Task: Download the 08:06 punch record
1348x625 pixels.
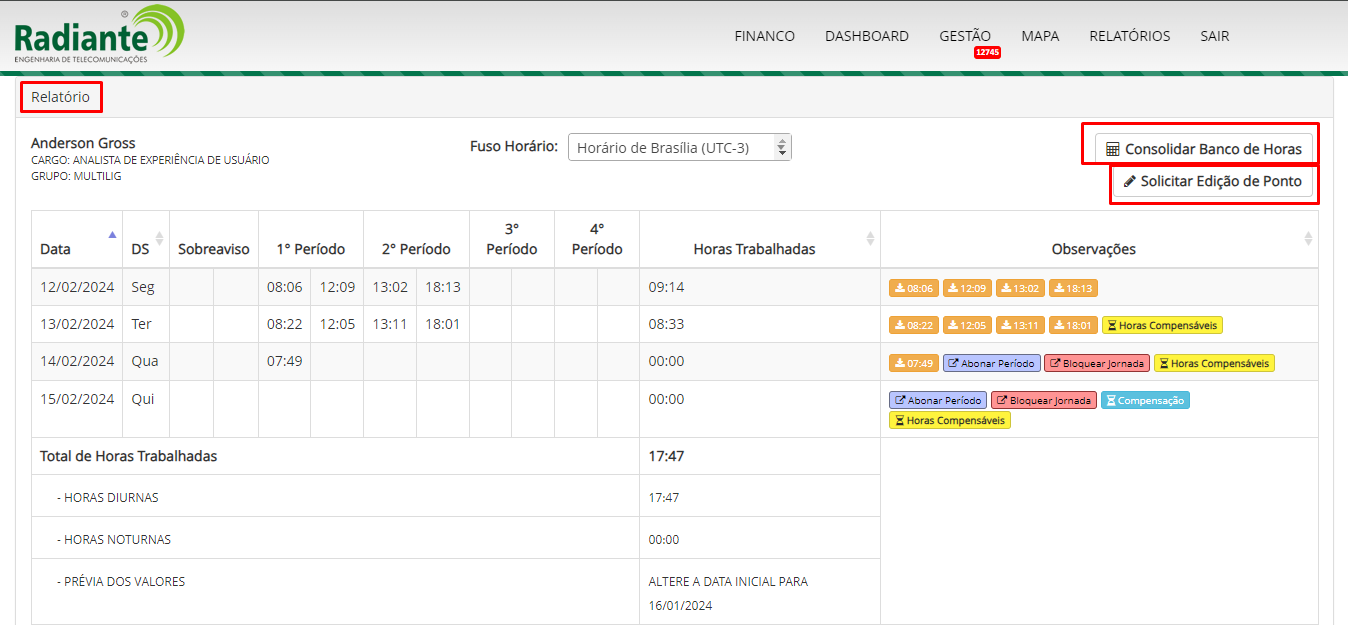Action: coord(913,288)
